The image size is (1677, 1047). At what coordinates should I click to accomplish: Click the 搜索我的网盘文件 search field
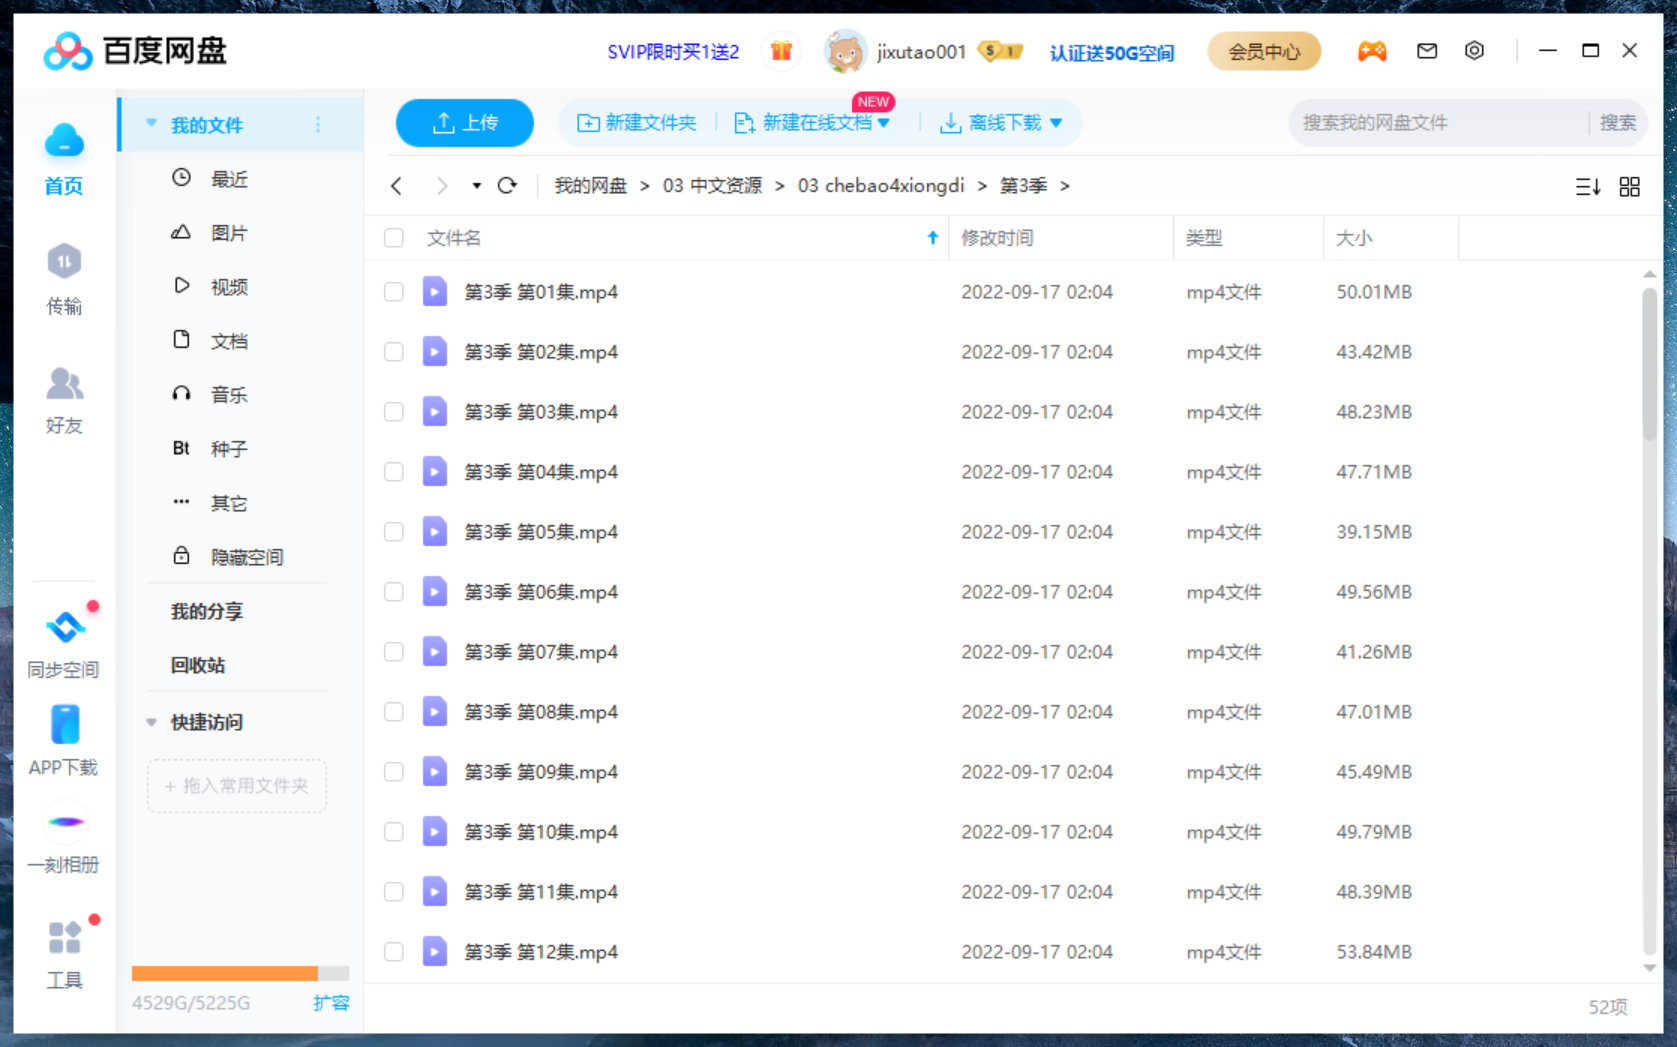(1439, 123)
